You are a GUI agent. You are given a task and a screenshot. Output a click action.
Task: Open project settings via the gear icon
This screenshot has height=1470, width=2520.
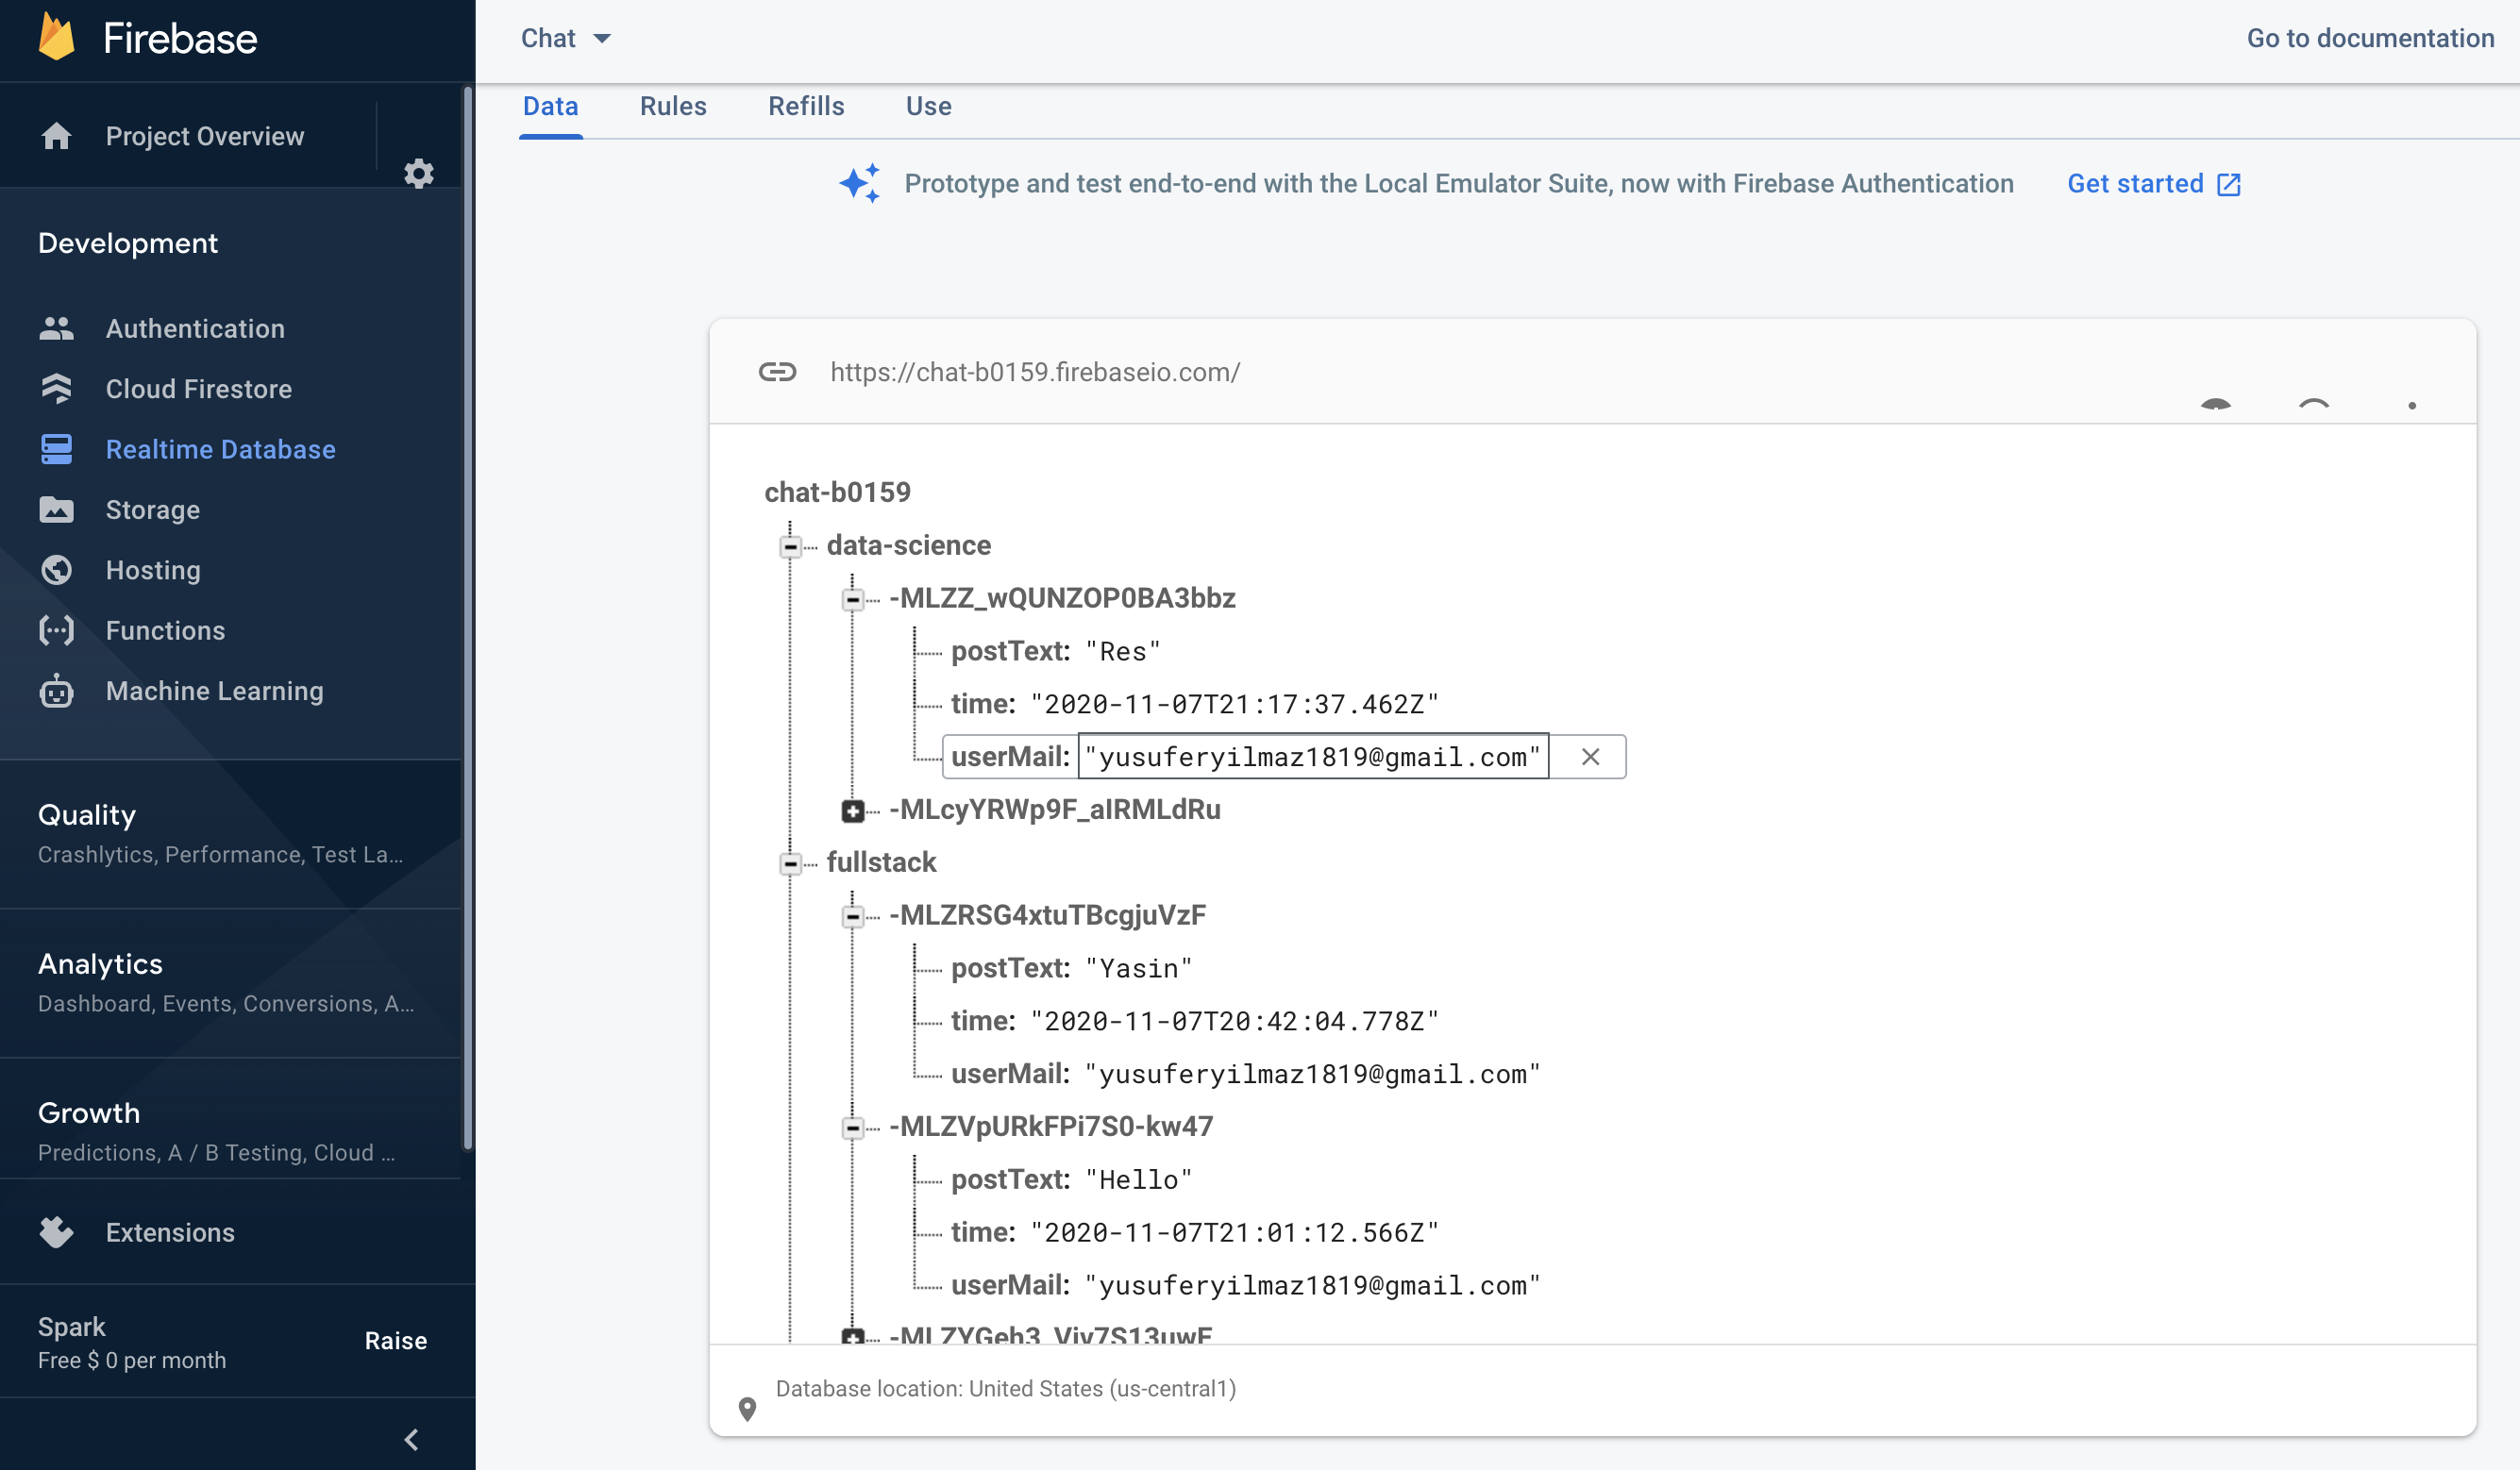(x=419, y=173)
